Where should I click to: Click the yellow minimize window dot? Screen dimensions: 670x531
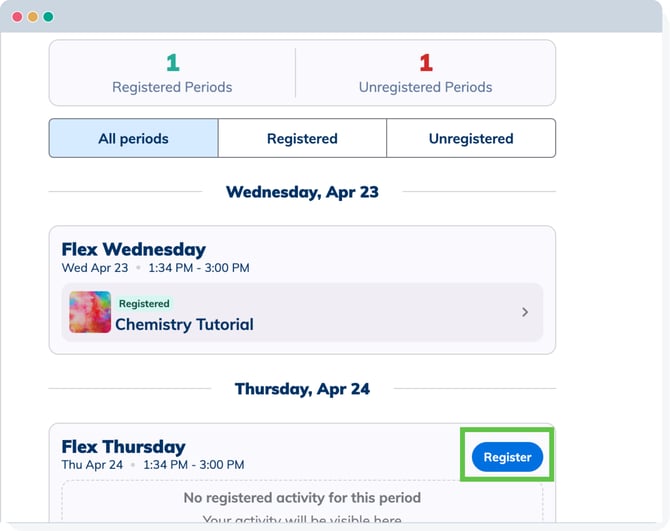(x=32, y=17)
